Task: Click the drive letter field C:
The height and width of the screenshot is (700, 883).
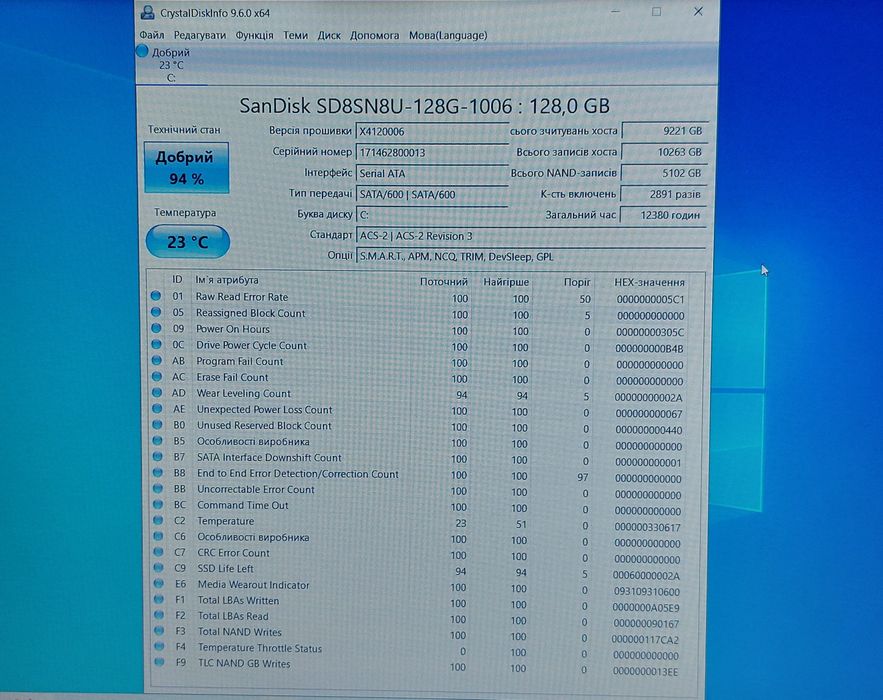Action: click(x=432, y=215)
